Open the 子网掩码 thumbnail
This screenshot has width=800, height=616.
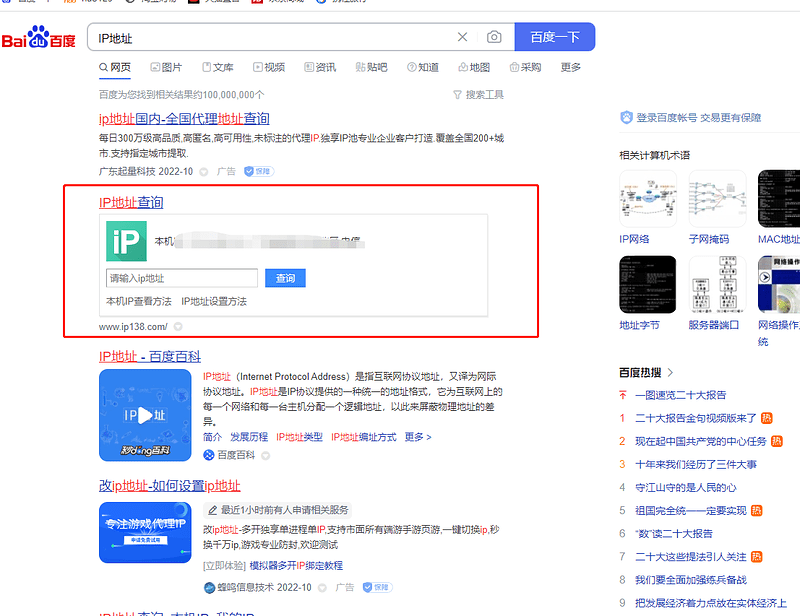coord(717,199)
